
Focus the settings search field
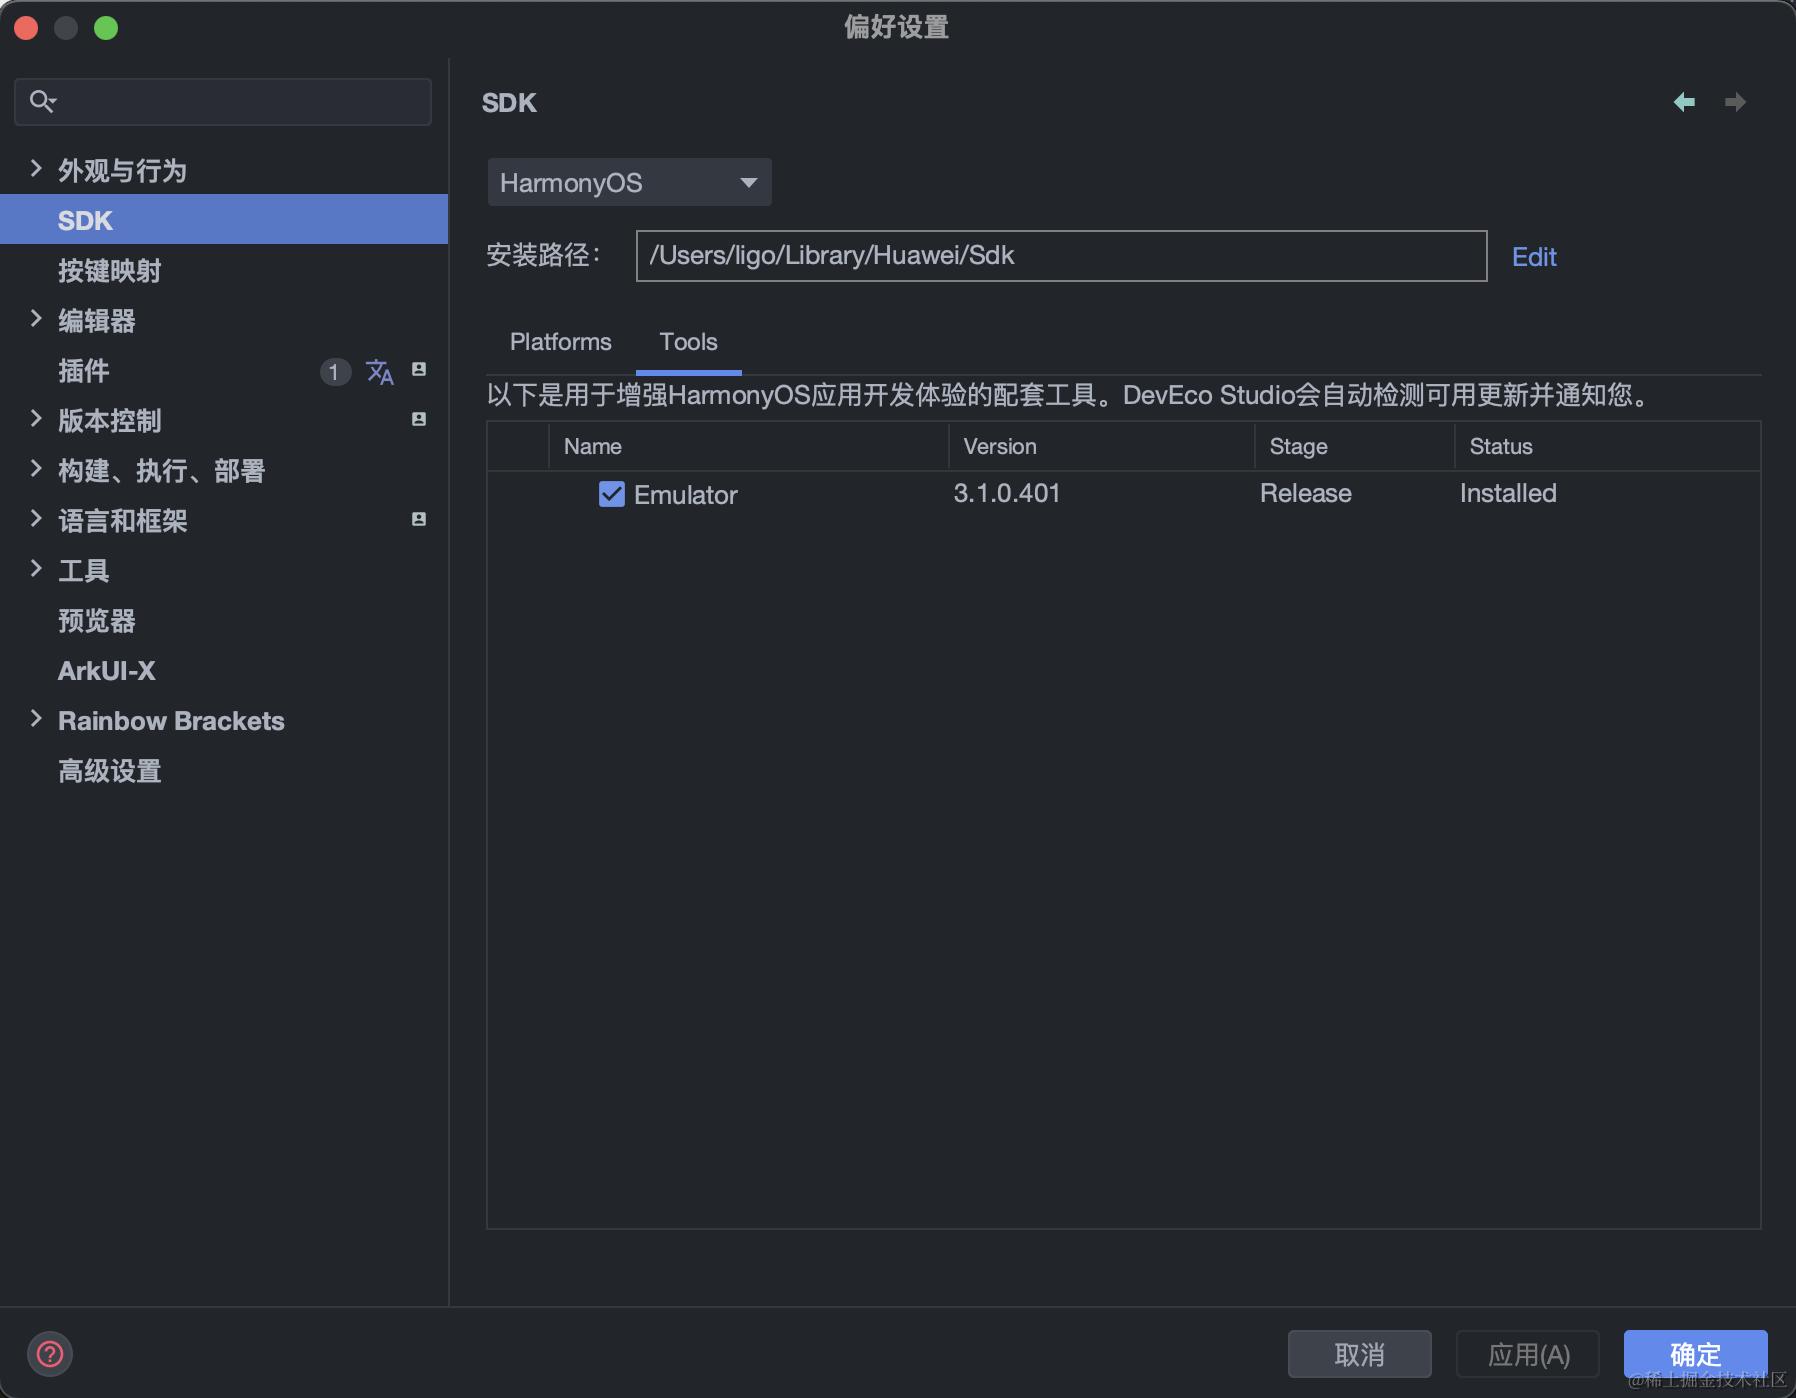pyautogui.click(x=223, y=101)
